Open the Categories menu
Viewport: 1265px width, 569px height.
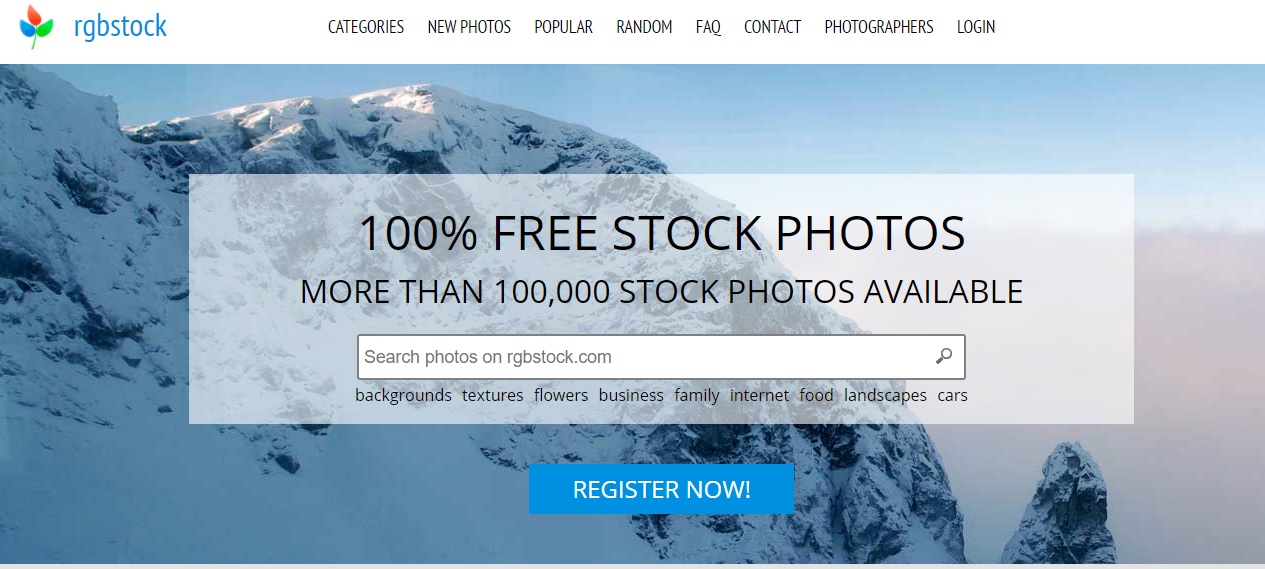point(366,27)
